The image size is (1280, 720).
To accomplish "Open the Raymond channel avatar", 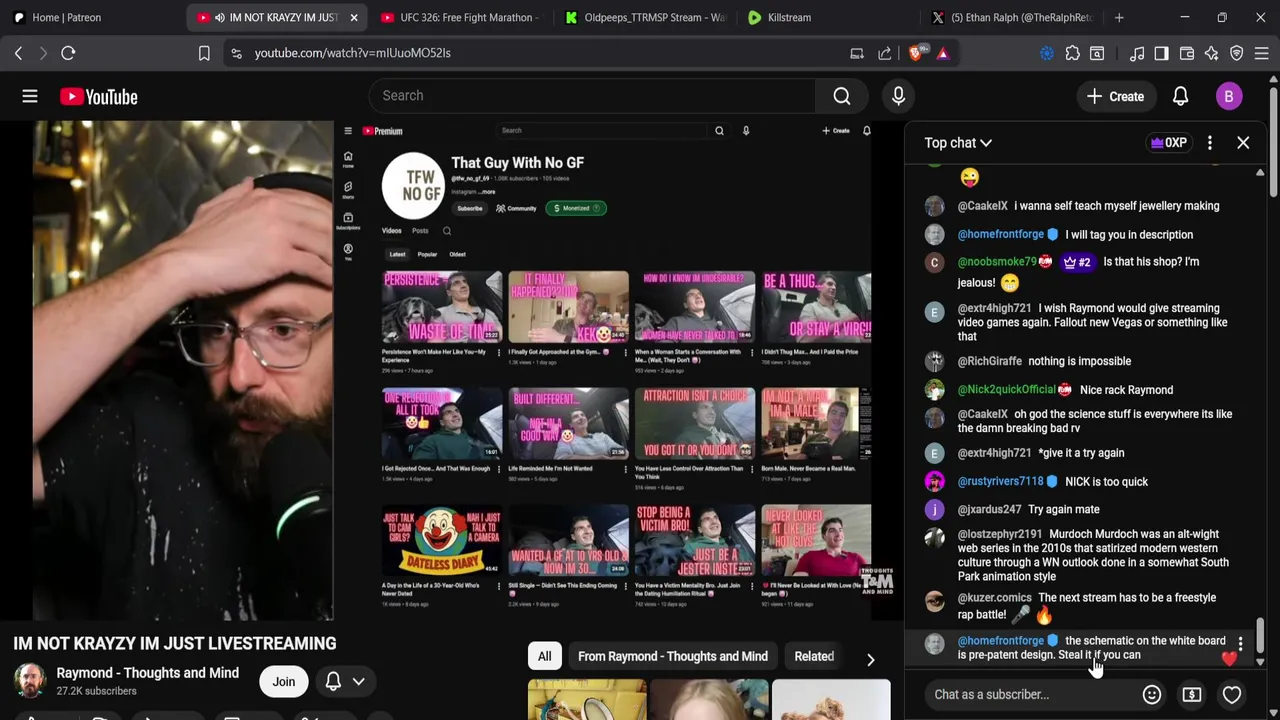I will pyautogui.click(x=29, y=681).
